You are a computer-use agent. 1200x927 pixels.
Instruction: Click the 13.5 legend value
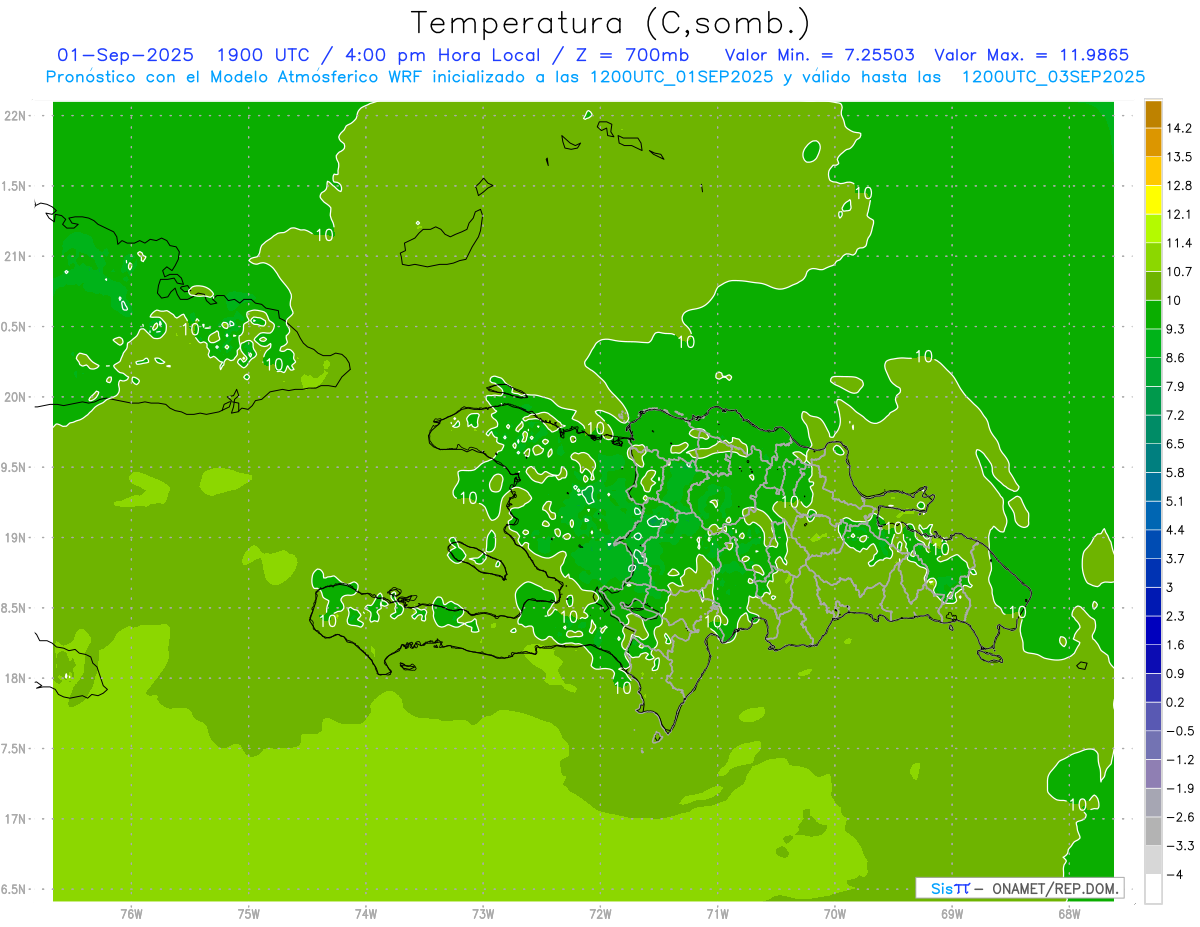(1179, 157)
